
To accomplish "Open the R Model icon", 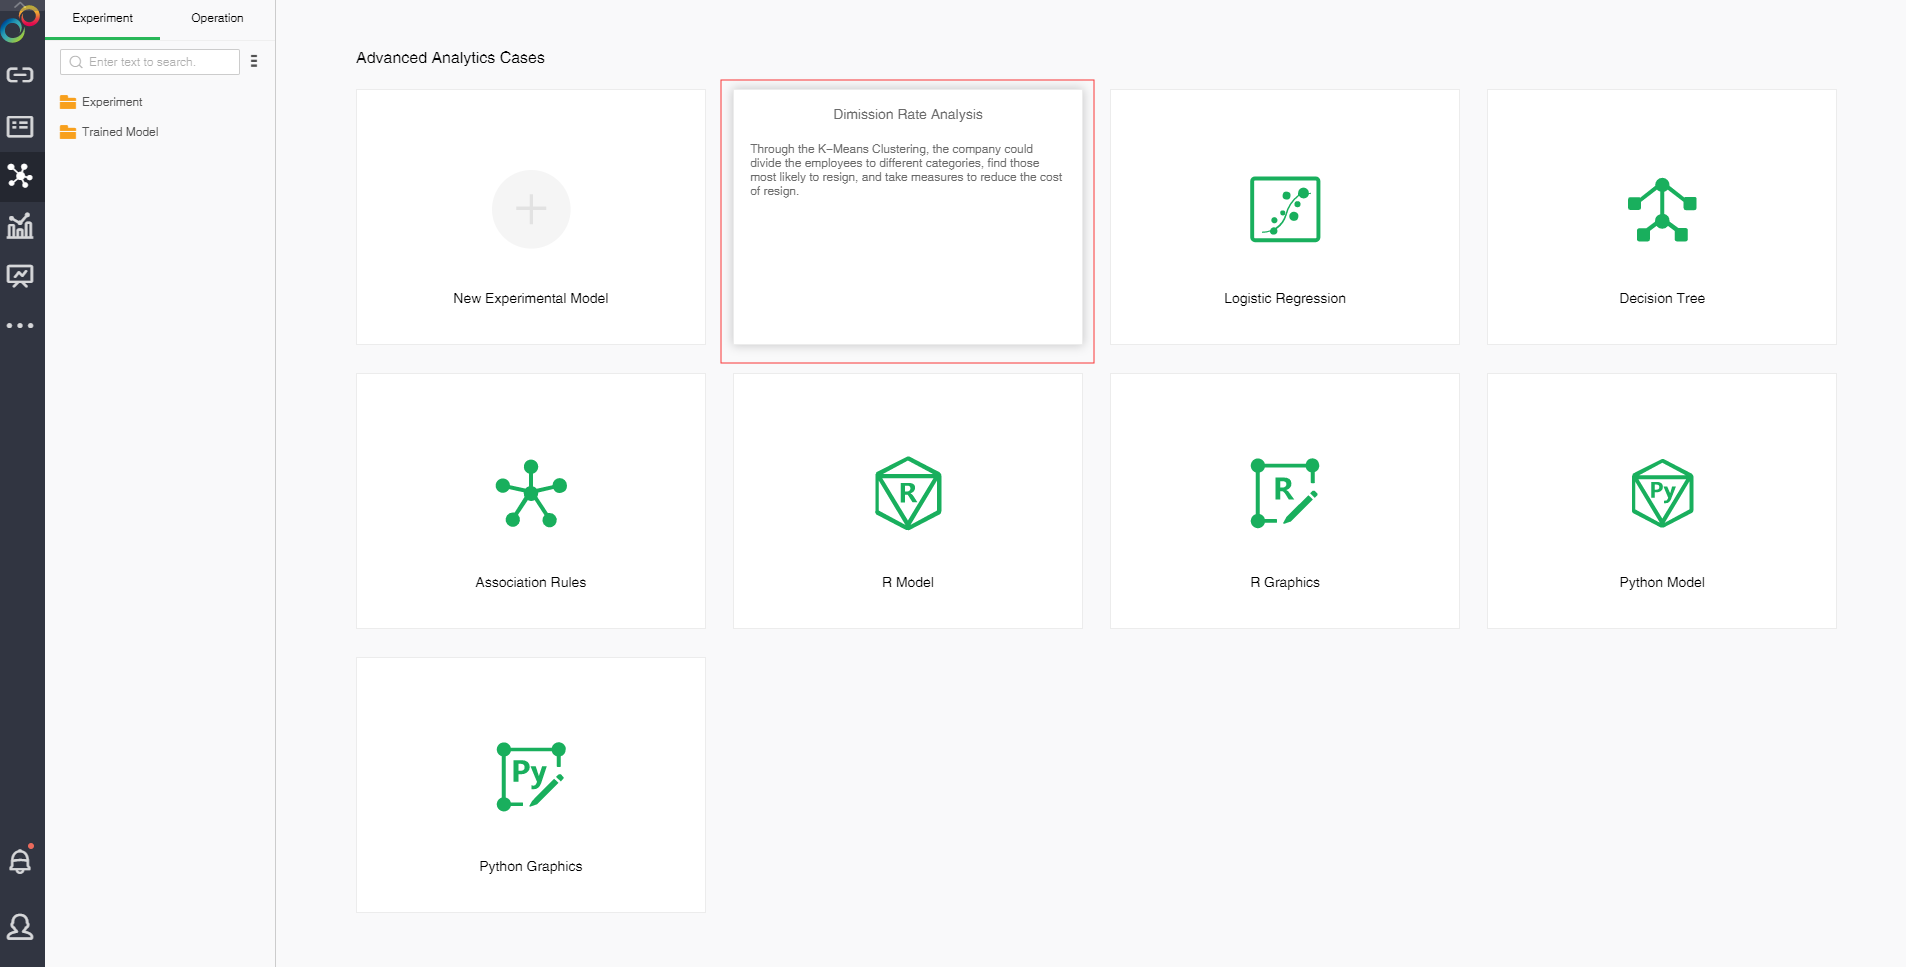I will point(907,493).
